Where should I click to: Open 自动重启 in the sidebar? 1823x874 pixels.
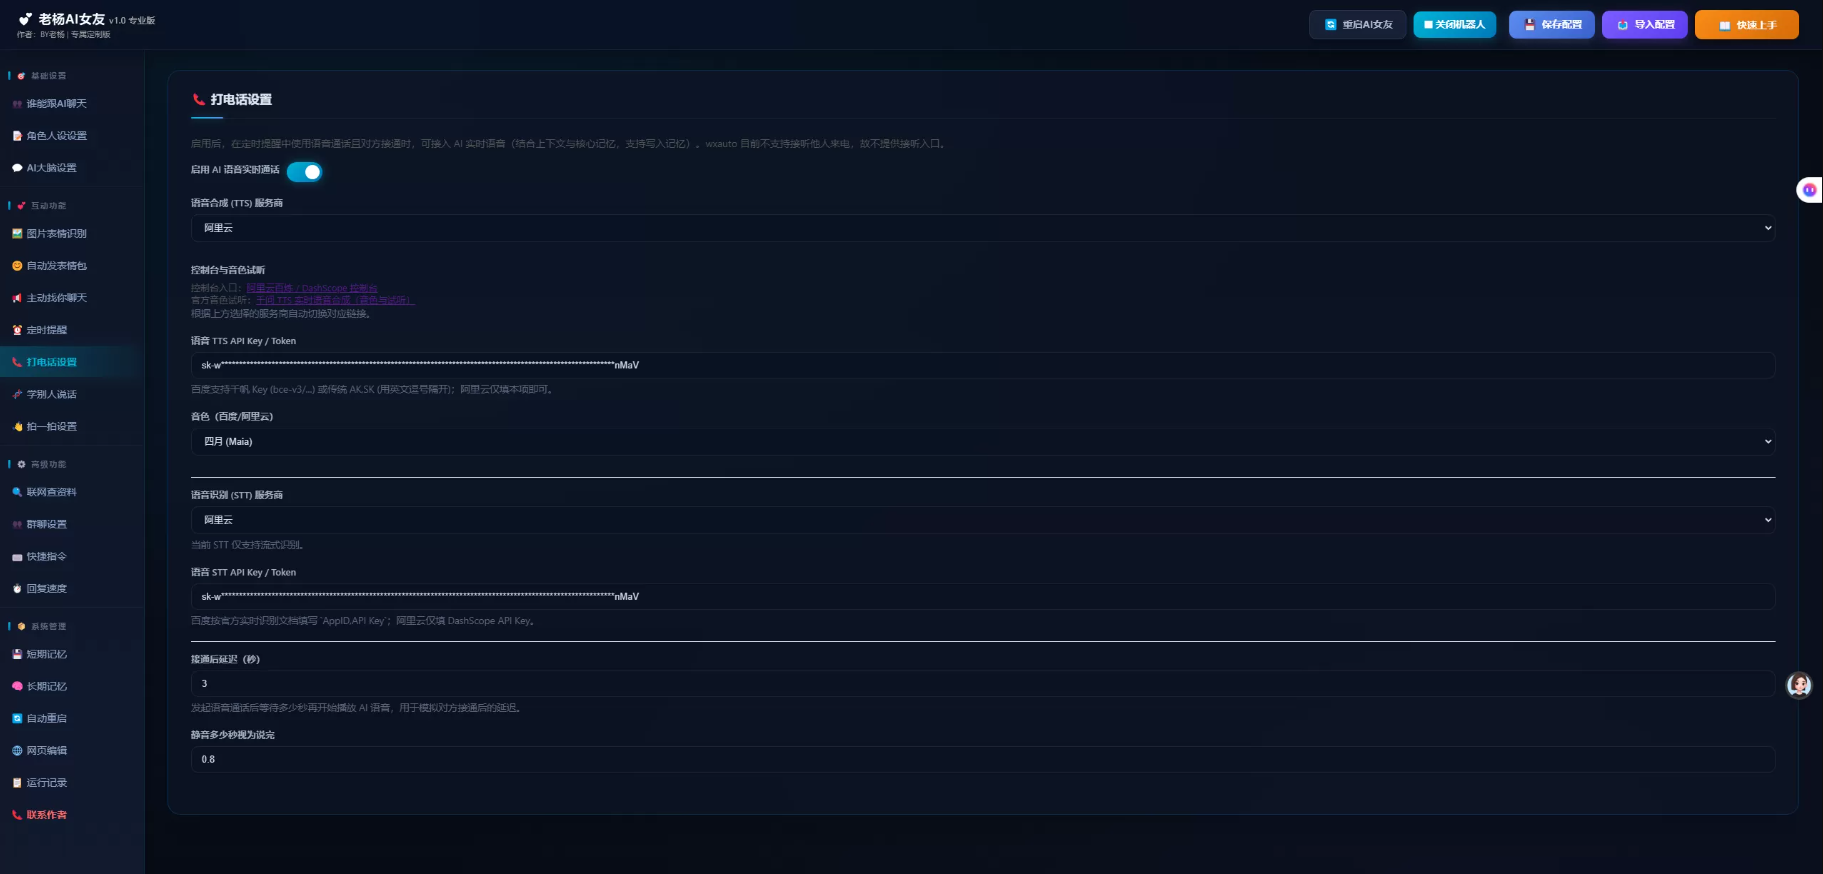point(72,719)
